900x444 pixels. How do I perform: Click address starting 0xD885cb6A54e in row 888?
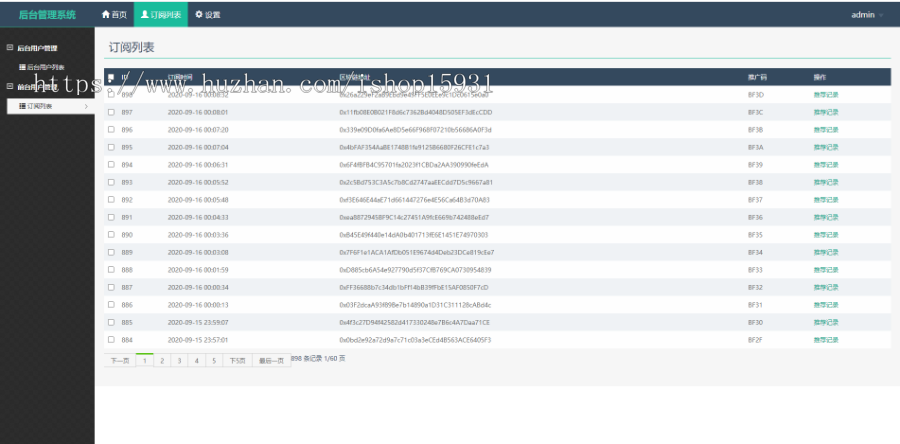coord(415,270)
